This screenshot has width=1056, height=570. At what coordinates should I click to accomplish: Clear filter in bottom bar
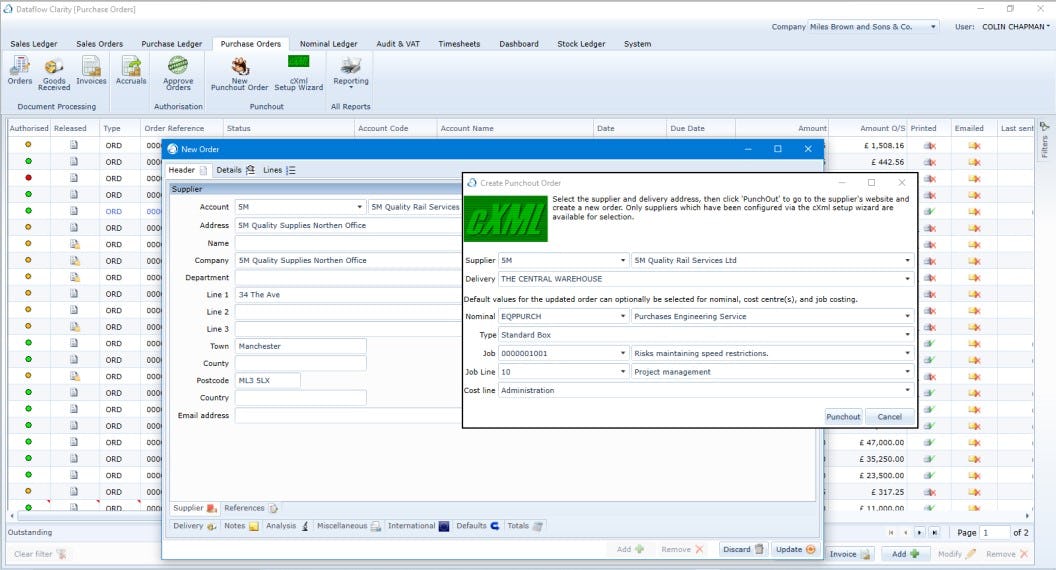click(40, 554)
